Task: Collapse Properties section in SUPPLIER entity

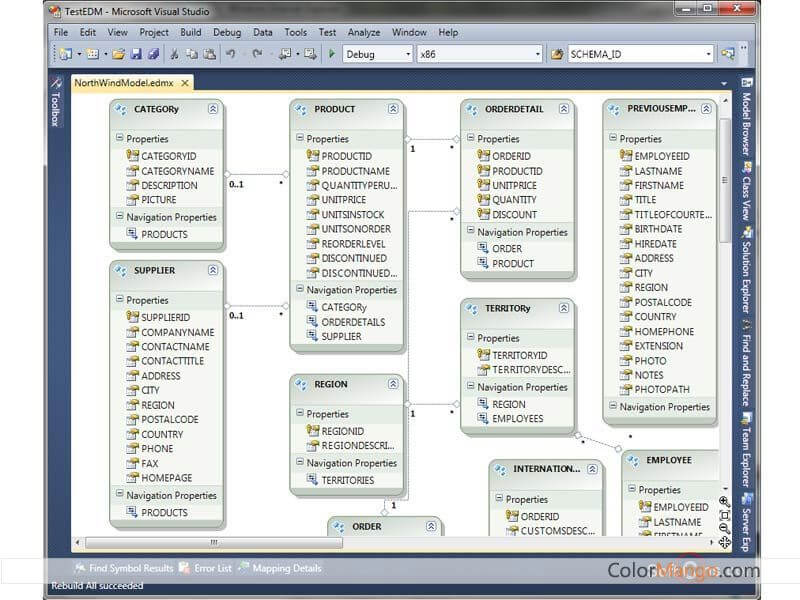Action: [x=119, y=299]
